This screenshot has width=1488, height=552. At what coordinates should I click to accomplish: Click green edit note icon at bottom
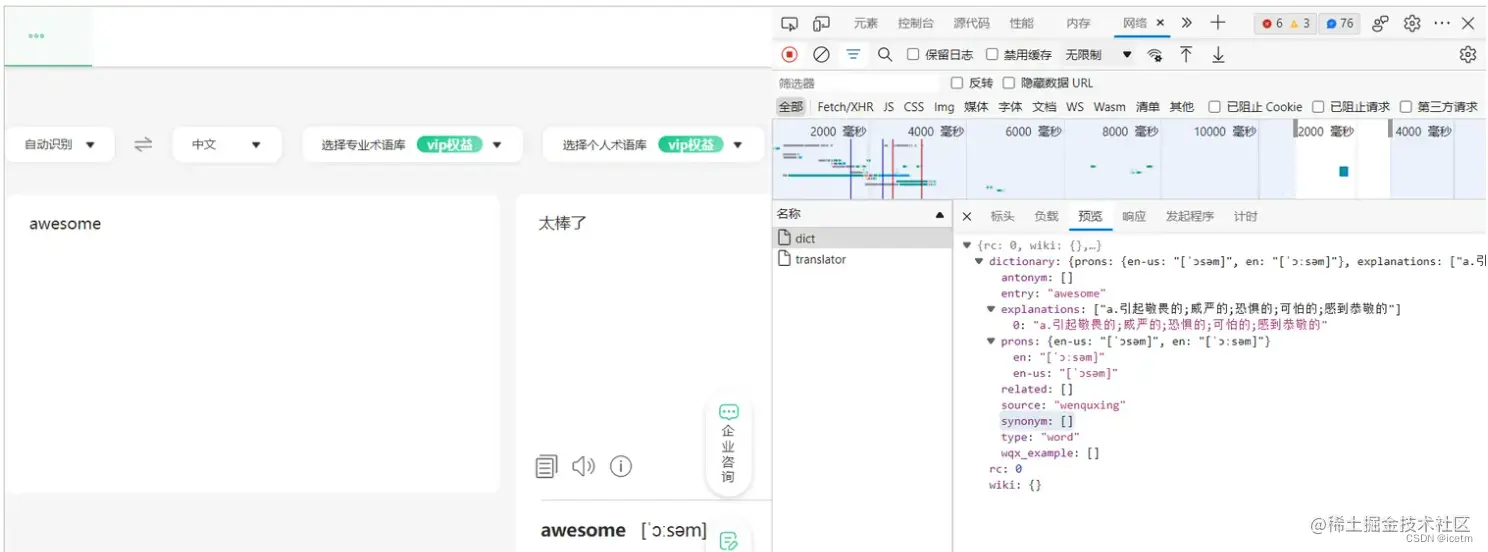pyautogui.click(x=729, y=540)
